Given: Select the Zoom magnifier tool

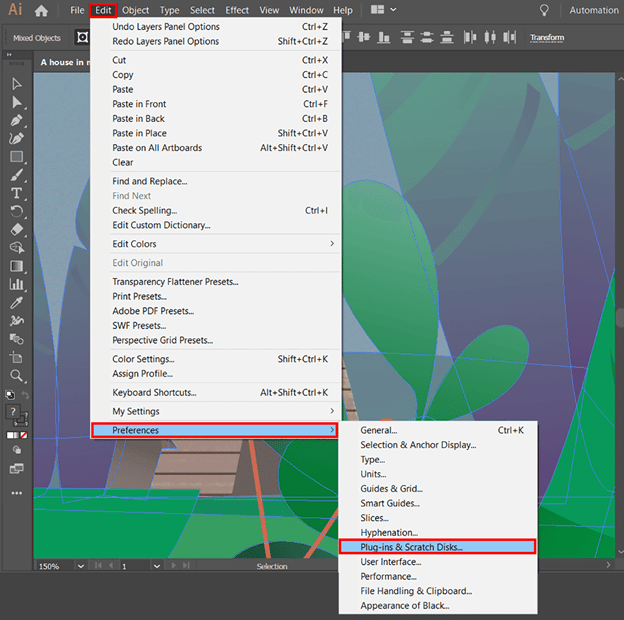Looking at the screenshot, I should point(17,376).
